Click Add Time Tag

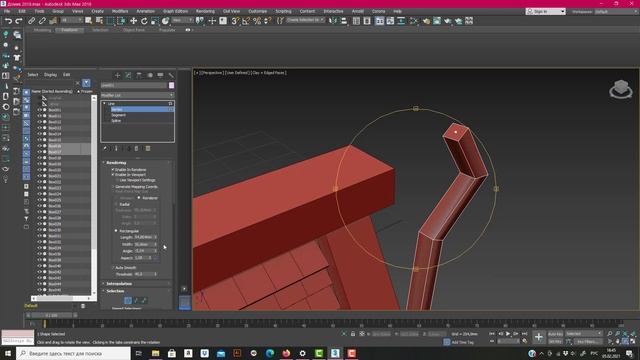[x=462, y=342]
